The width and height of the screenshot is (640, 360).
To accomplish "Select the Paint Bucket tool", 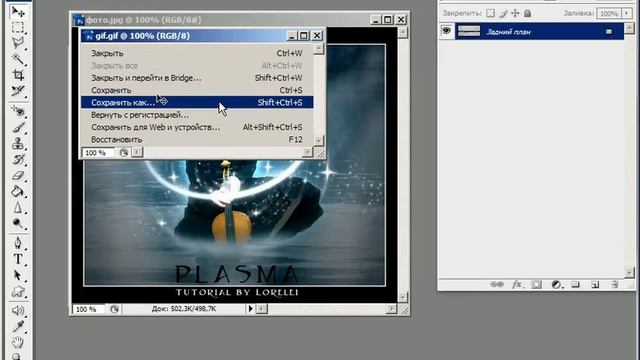I will [x=18, y=191].
